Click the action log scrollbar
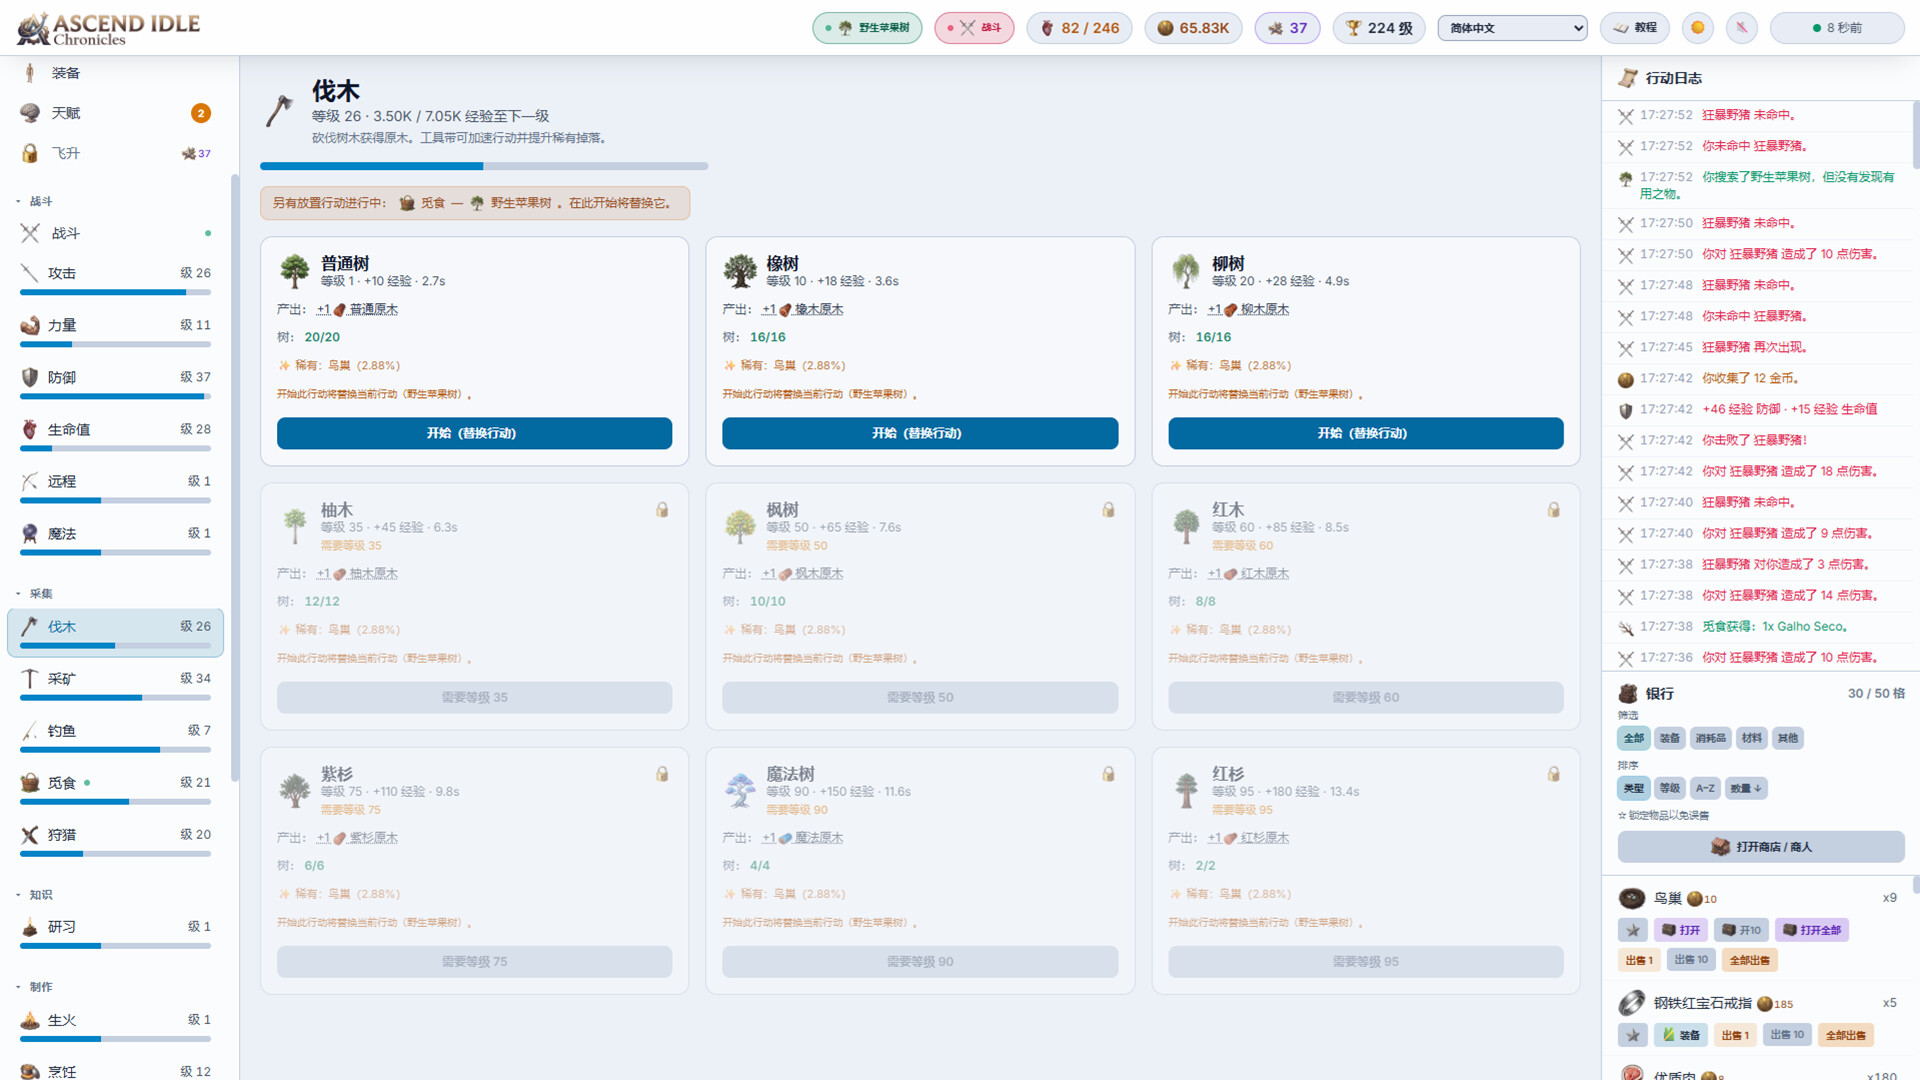This screenshot has width=1920, height=1080. 1915,135
